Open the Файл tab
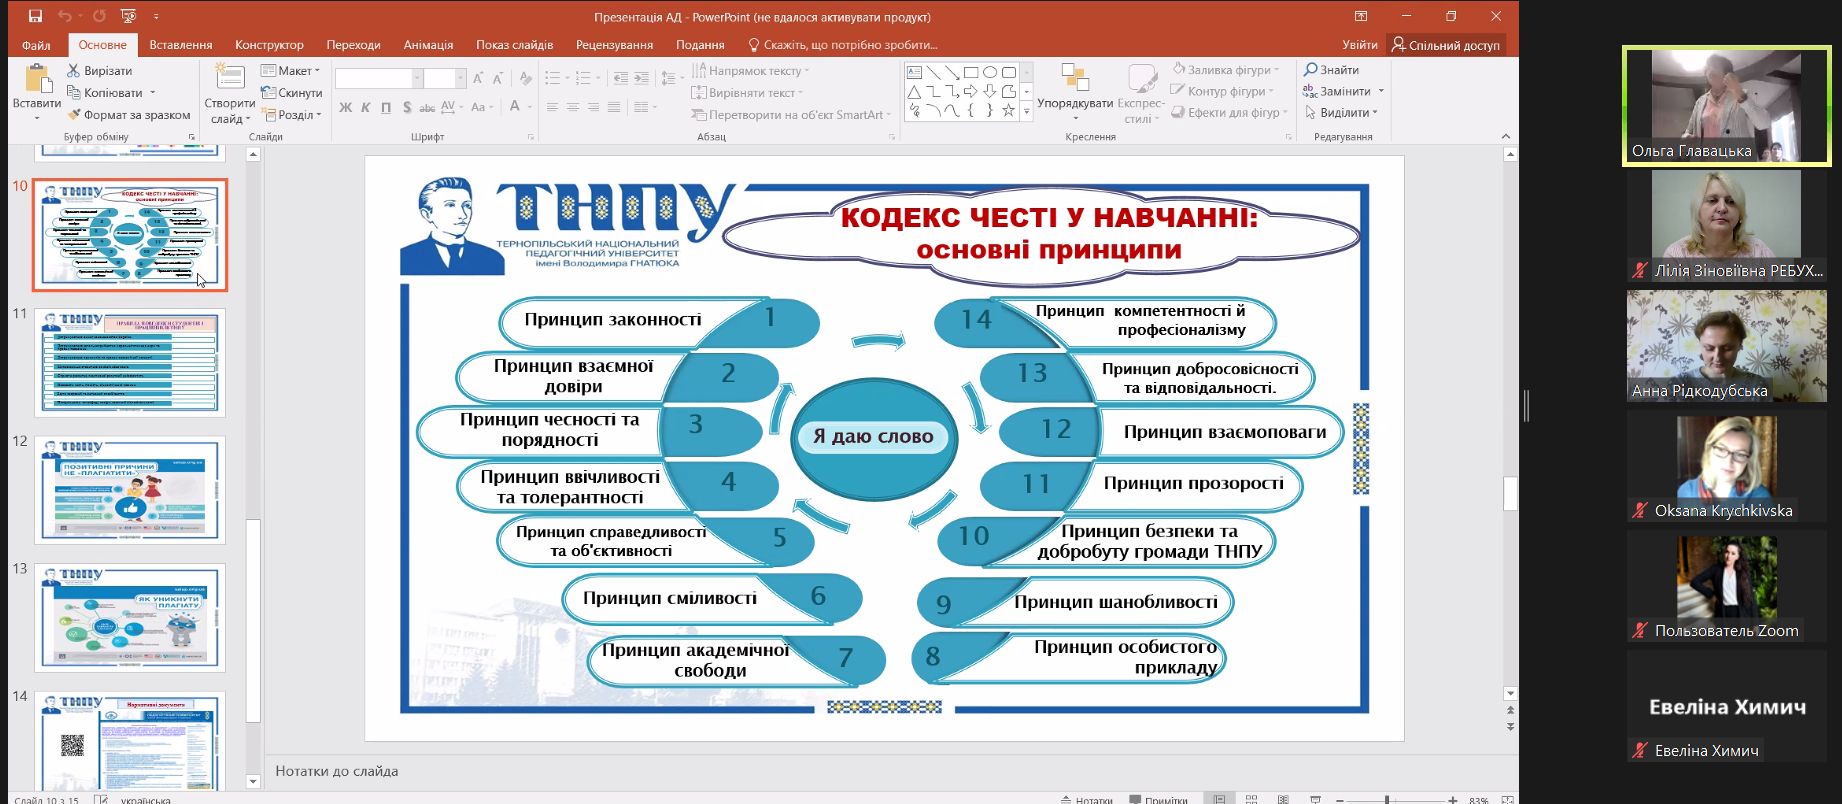Image resolution: width=1842 pixels, height=804 pixels. coord(36,45)
